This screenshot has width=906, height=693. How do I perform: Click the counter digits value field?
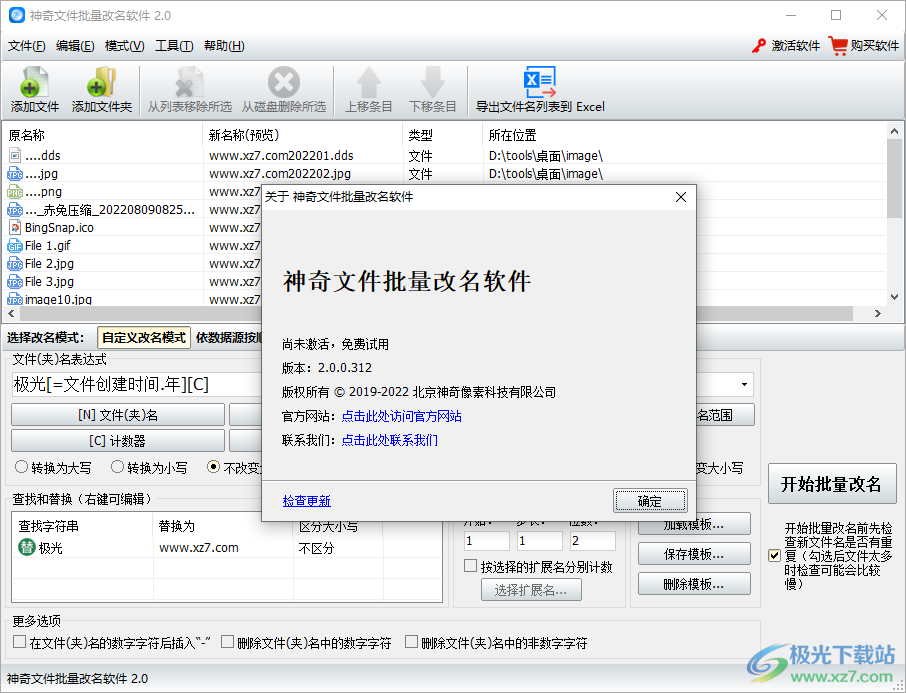tap(592, 541)
